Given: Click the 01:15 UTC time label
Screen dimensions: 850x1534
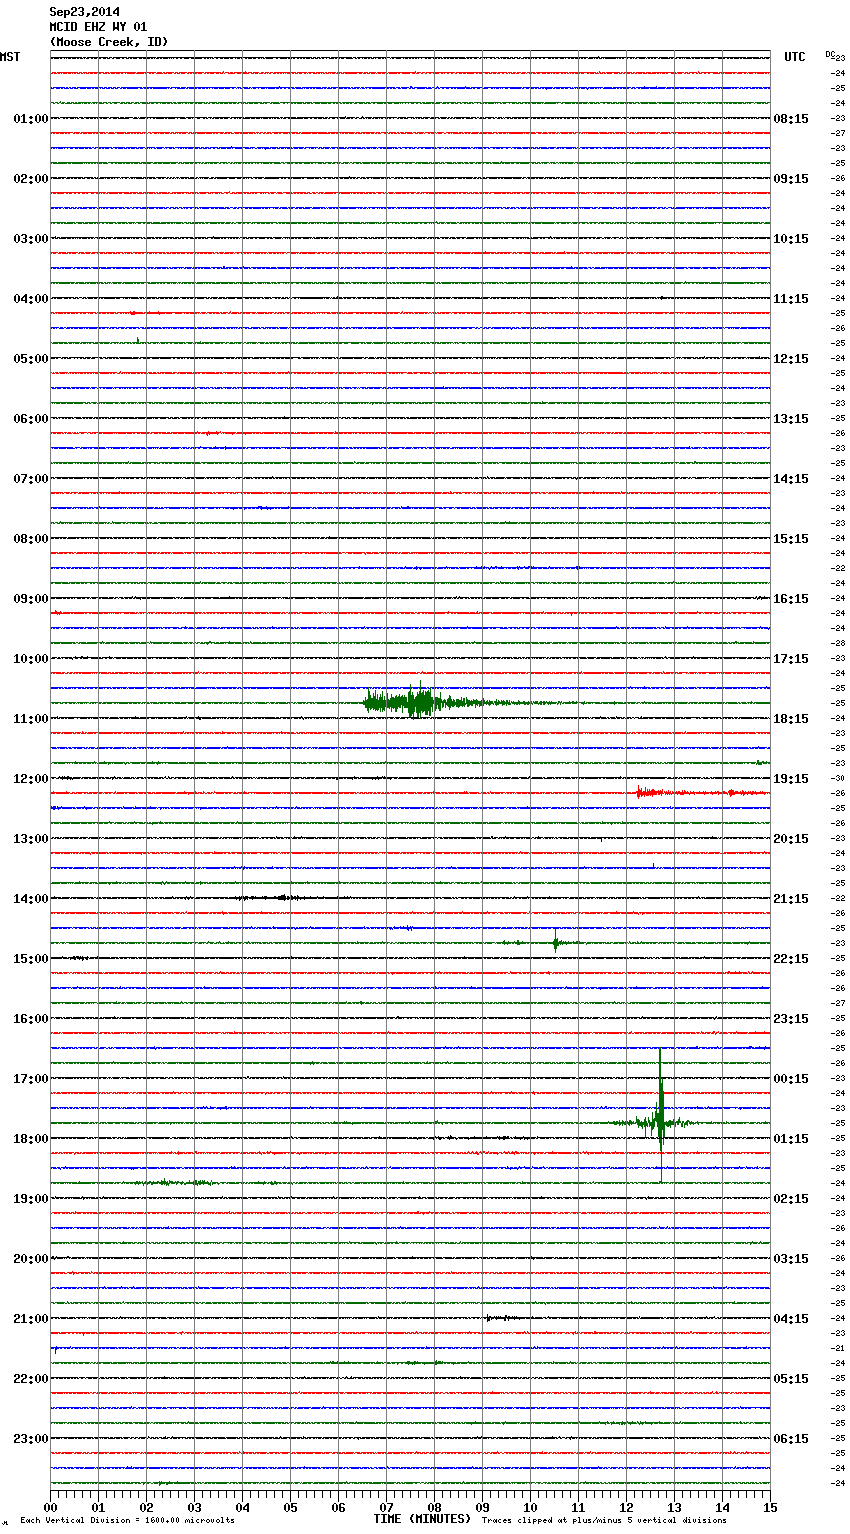Looking at the screenshot, I should click(x=791, y=1139).
